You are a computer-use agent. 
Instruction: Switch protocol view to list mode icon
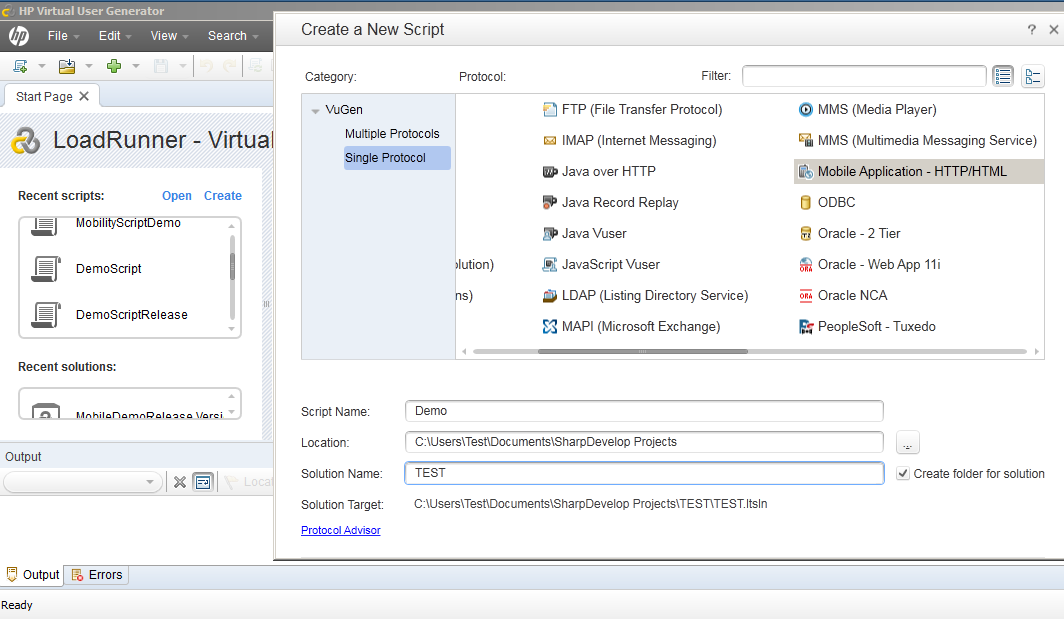pyautogui.click(x=1003, y=76)
